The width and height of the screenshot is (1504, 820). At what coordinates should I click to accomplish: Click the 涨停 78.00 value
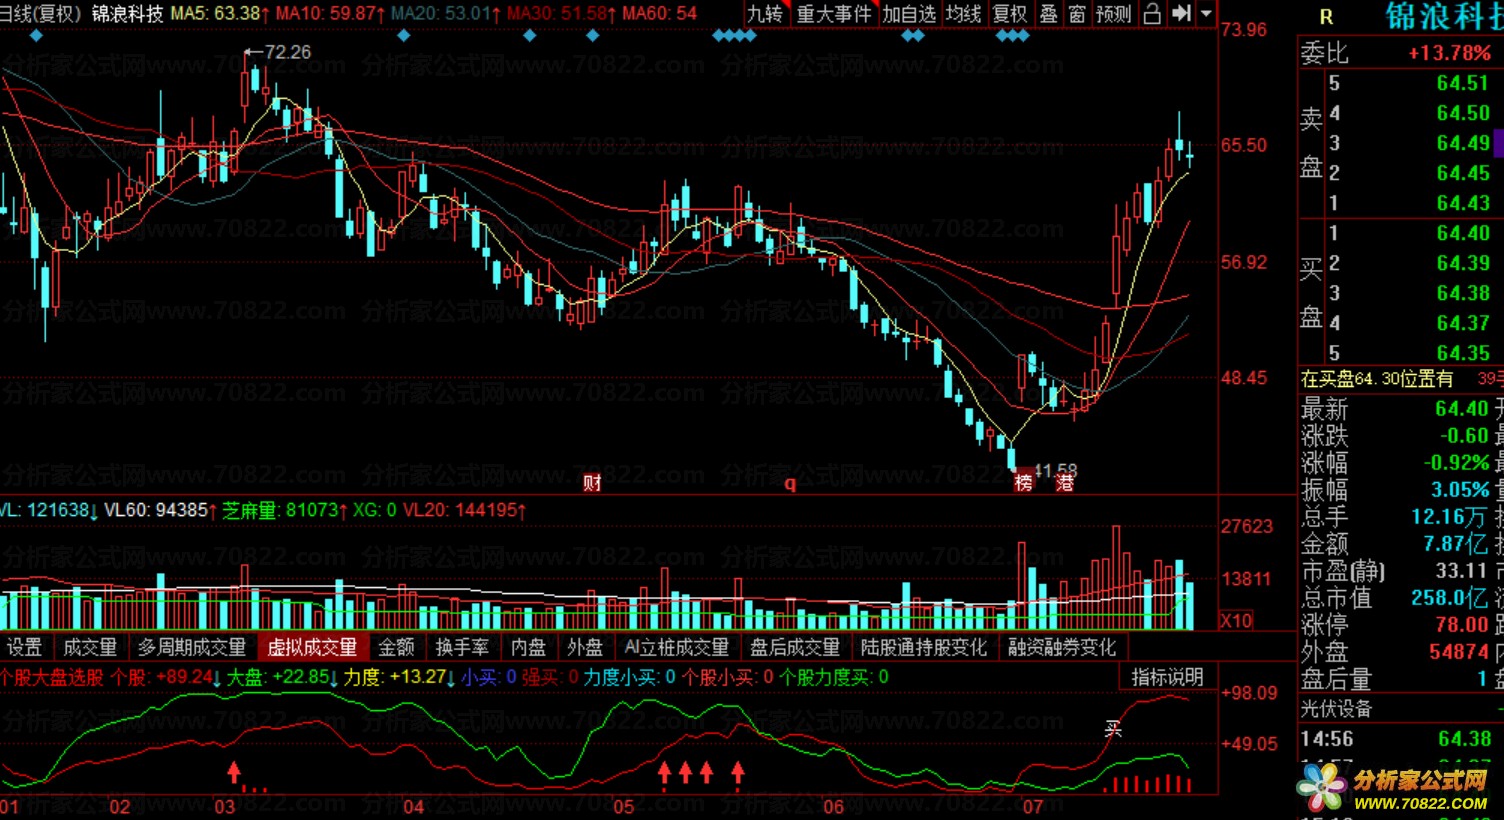[1462, 625]
